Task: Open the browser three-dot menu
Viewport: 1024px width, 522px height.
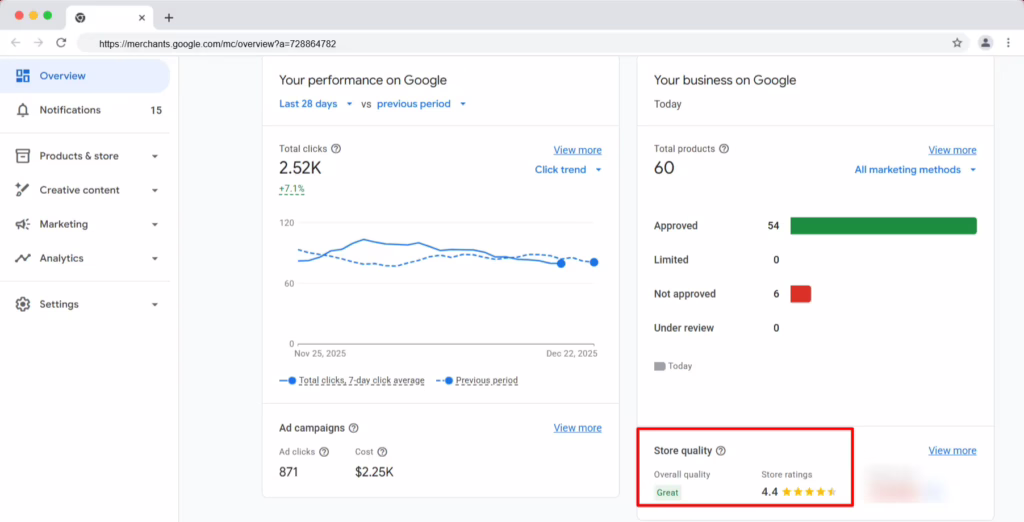Action: (1010, 43)
